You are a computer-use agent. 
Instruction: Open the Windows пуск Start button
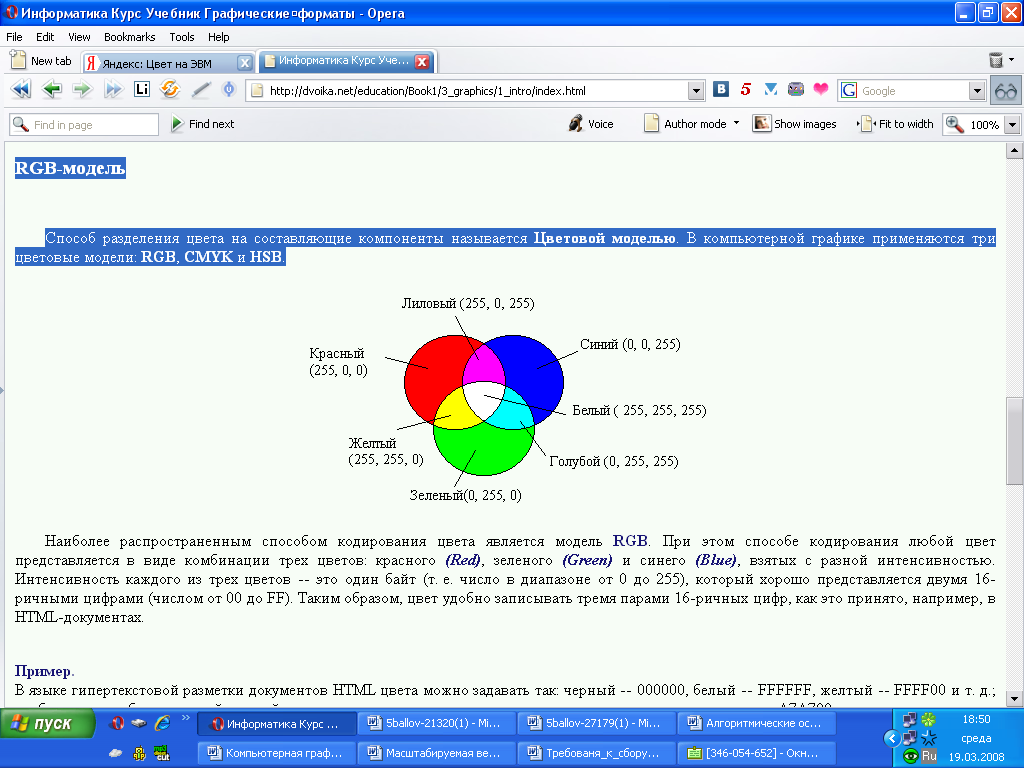(47, 724)
